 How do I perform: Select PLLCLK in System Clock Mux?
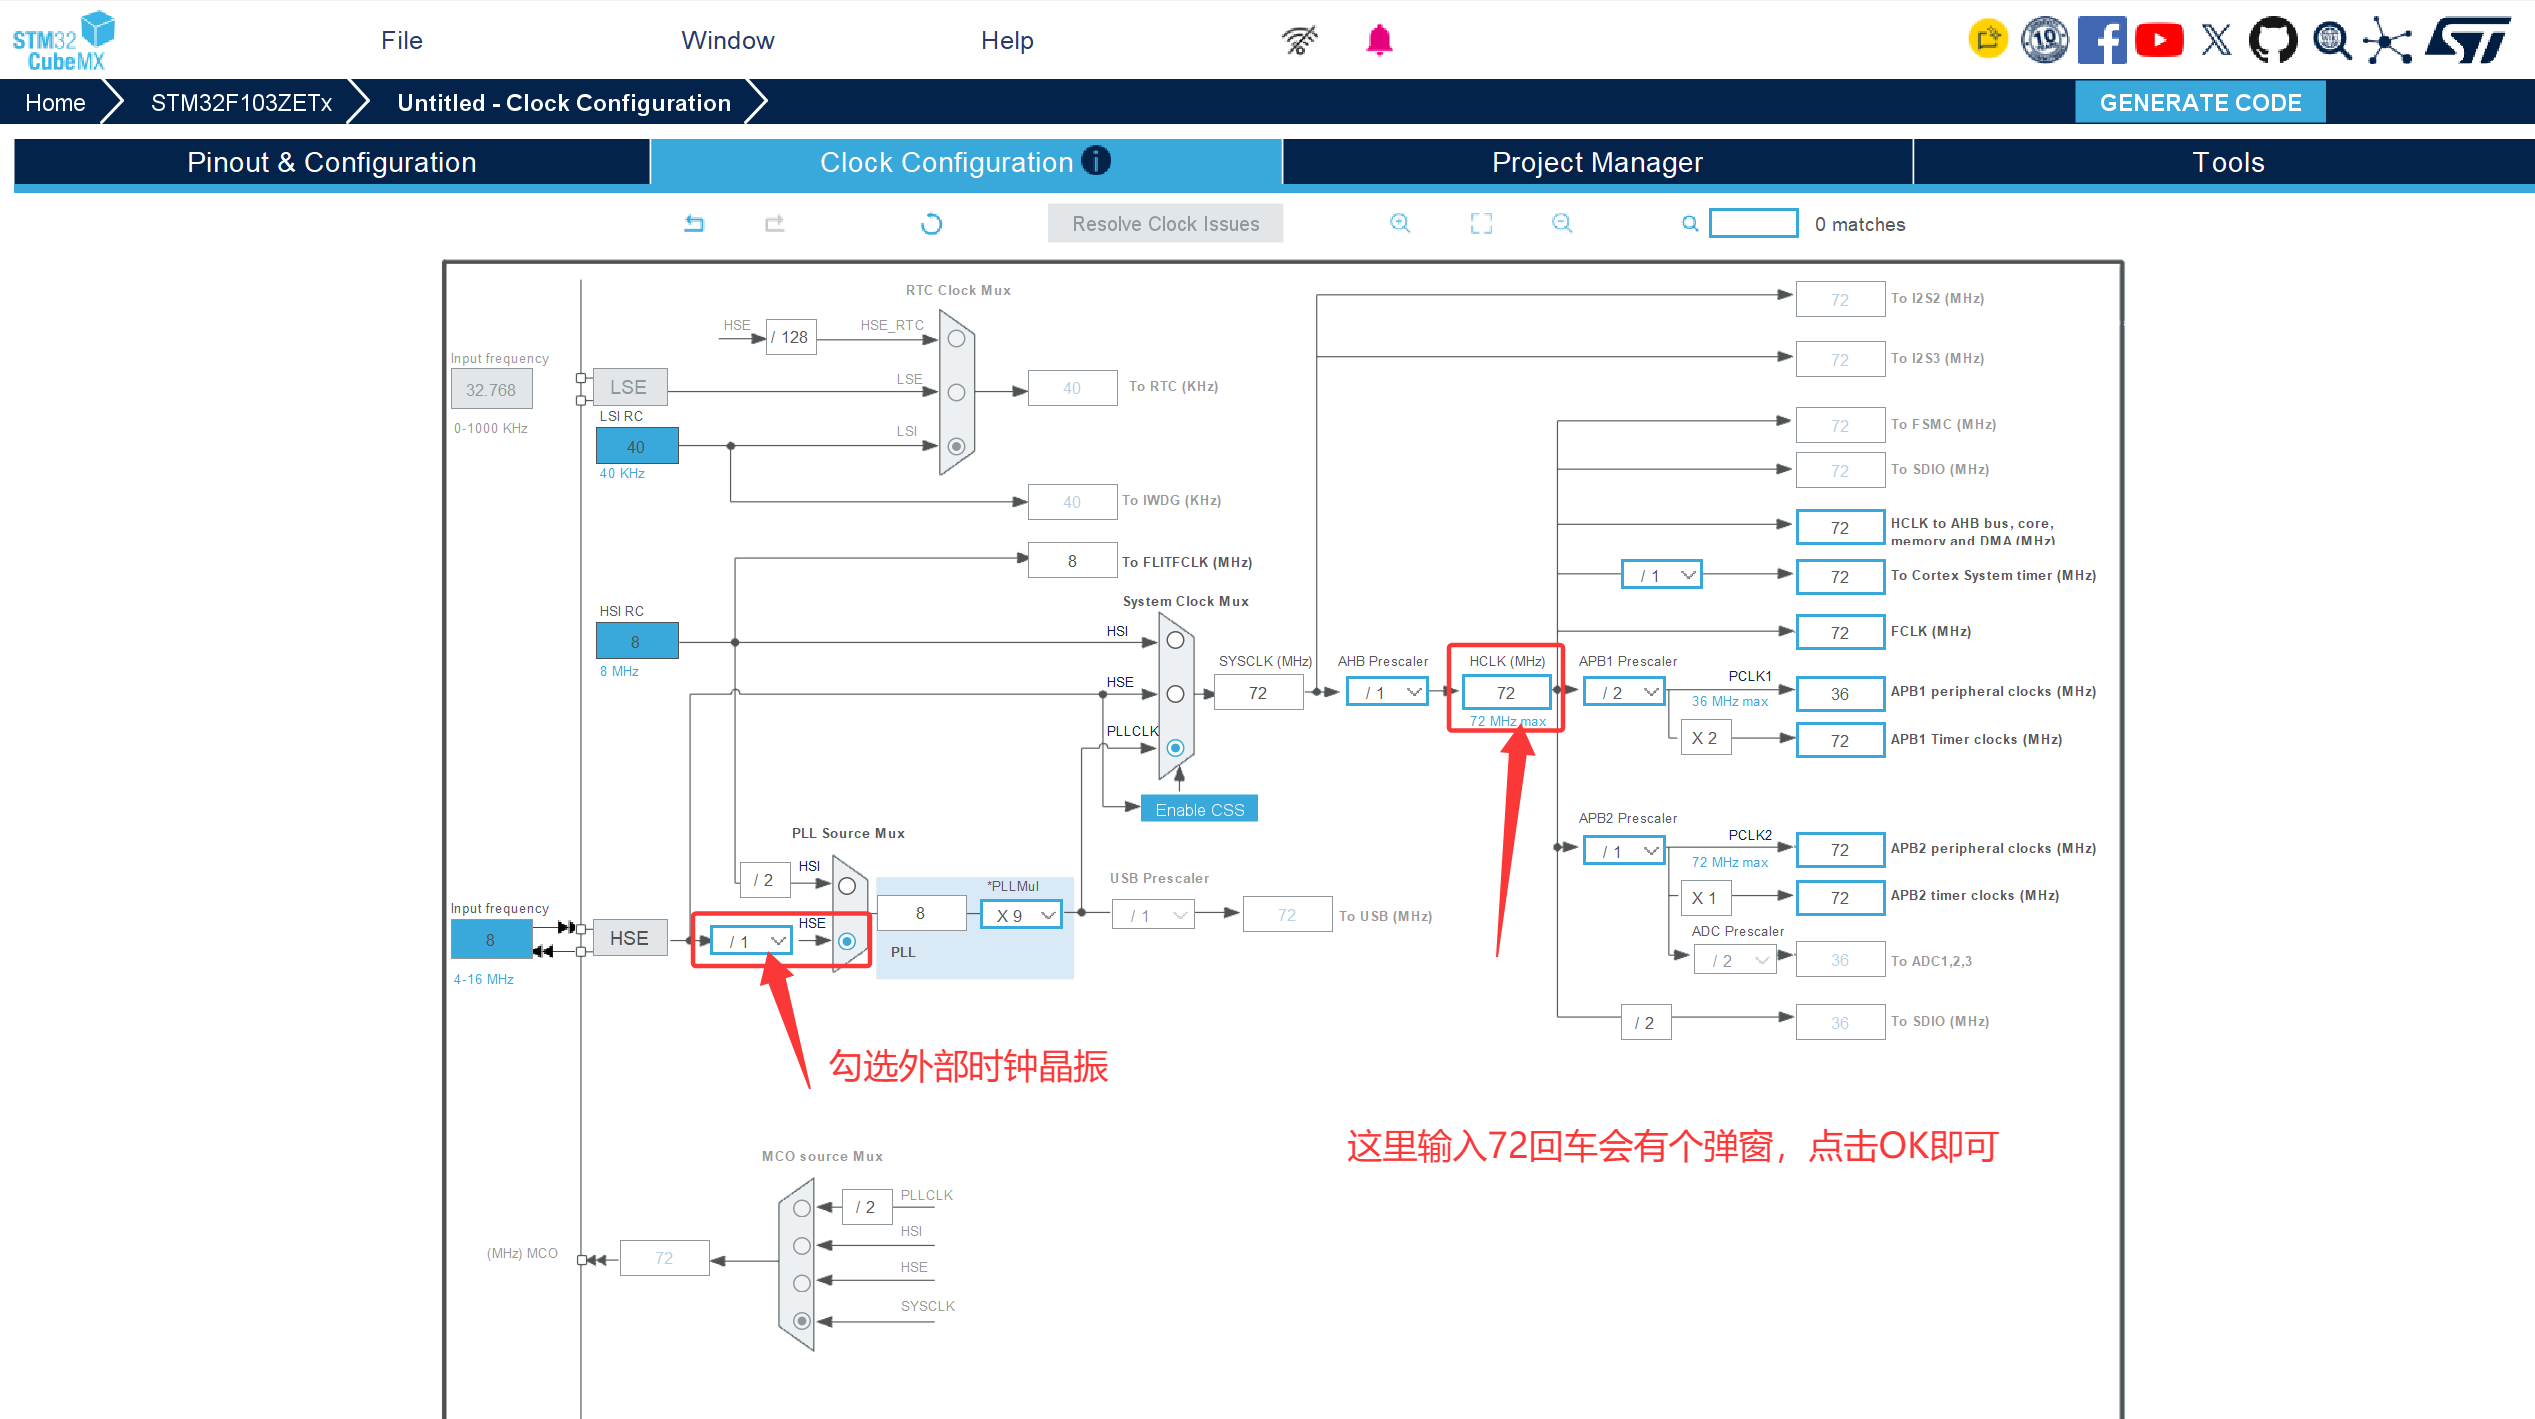1175,748
